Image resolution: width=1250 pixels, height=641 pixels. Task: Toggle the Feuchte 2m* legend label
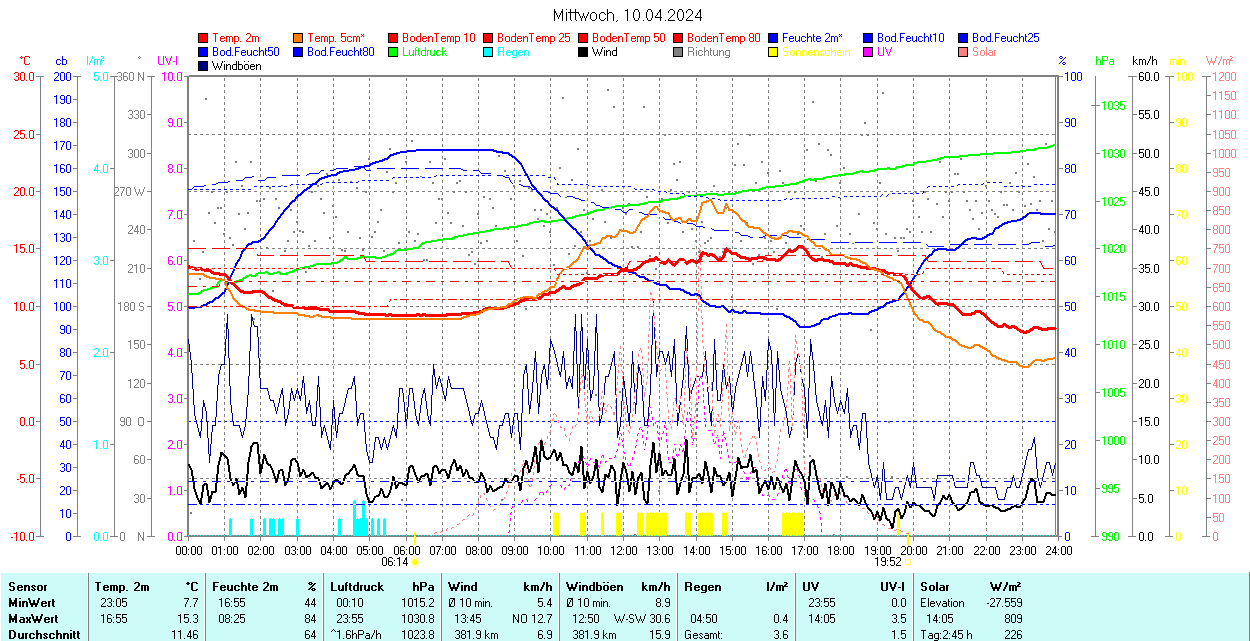(x=812, y=38)
